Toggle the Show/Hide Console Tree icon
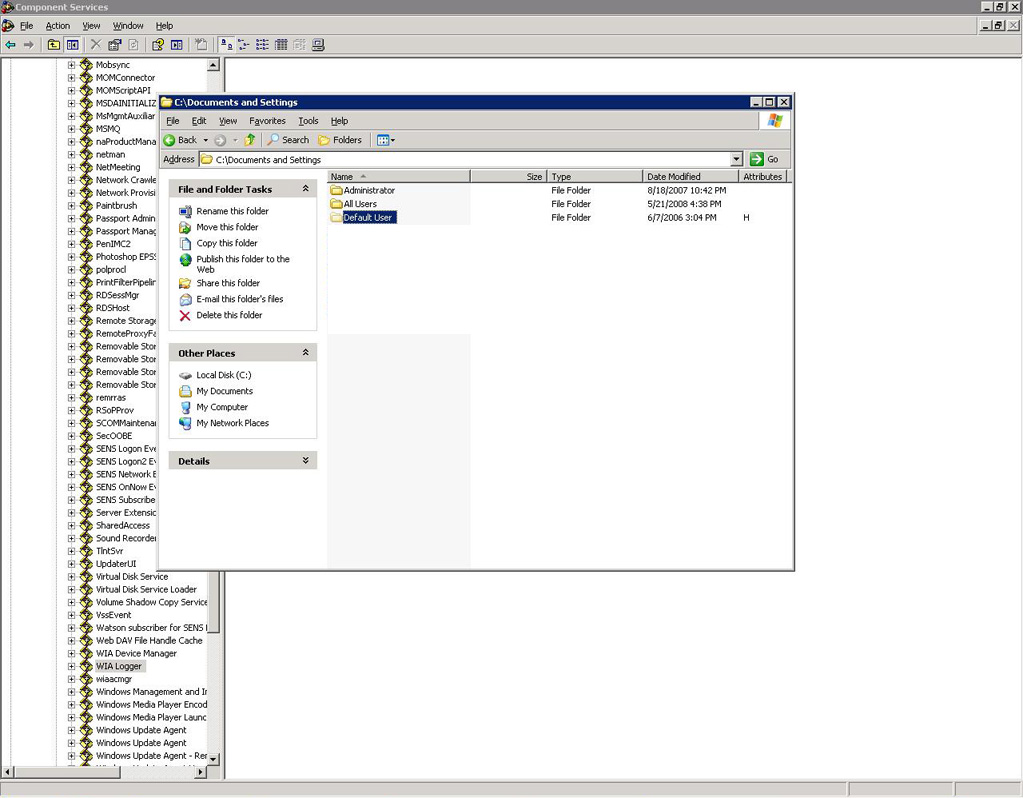Screen dimensions: 1023x798 pyautogui.click(x=72, y=45)
